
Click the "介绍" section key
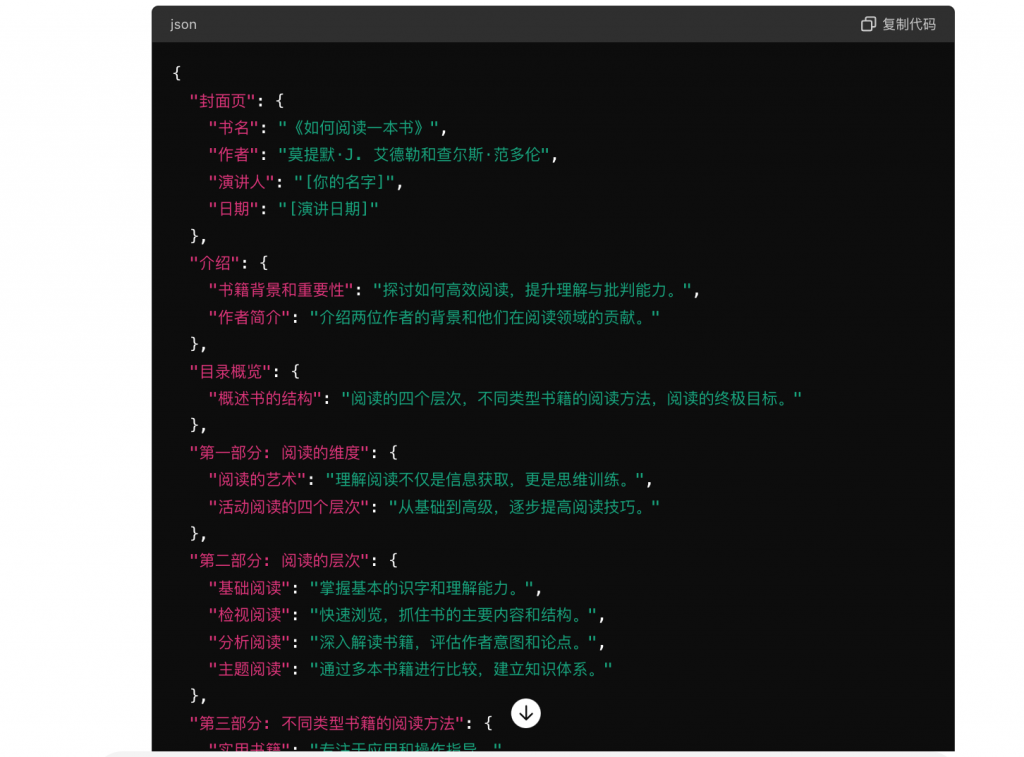215,263
